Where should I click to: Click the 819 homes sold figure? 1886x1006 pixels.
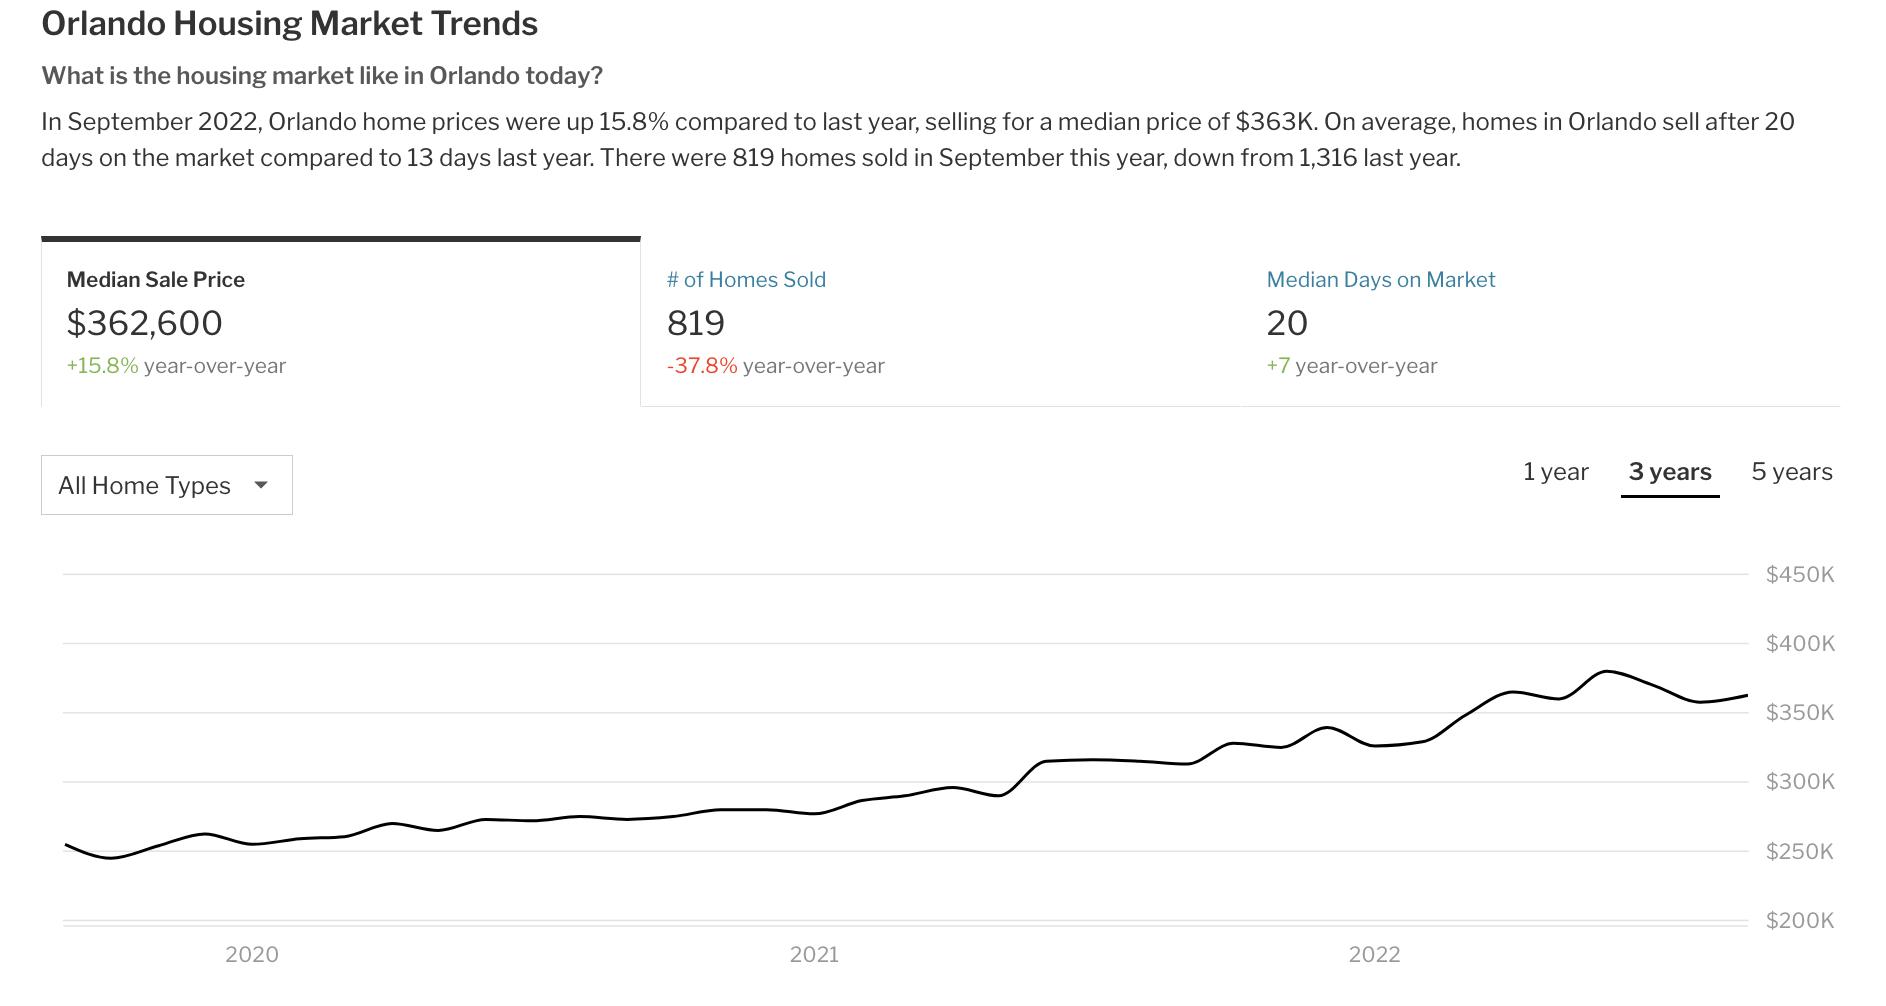tap(695, 323)
